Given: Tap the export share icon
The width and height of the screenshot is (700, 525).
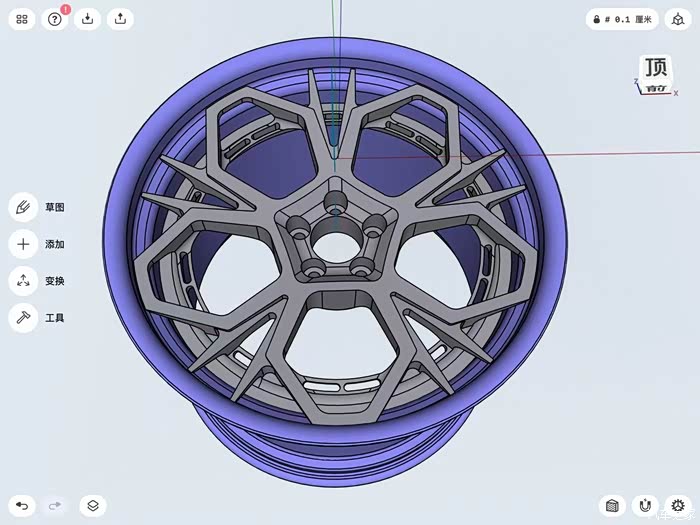Looking at the screenshot, I should coord(120,19).
